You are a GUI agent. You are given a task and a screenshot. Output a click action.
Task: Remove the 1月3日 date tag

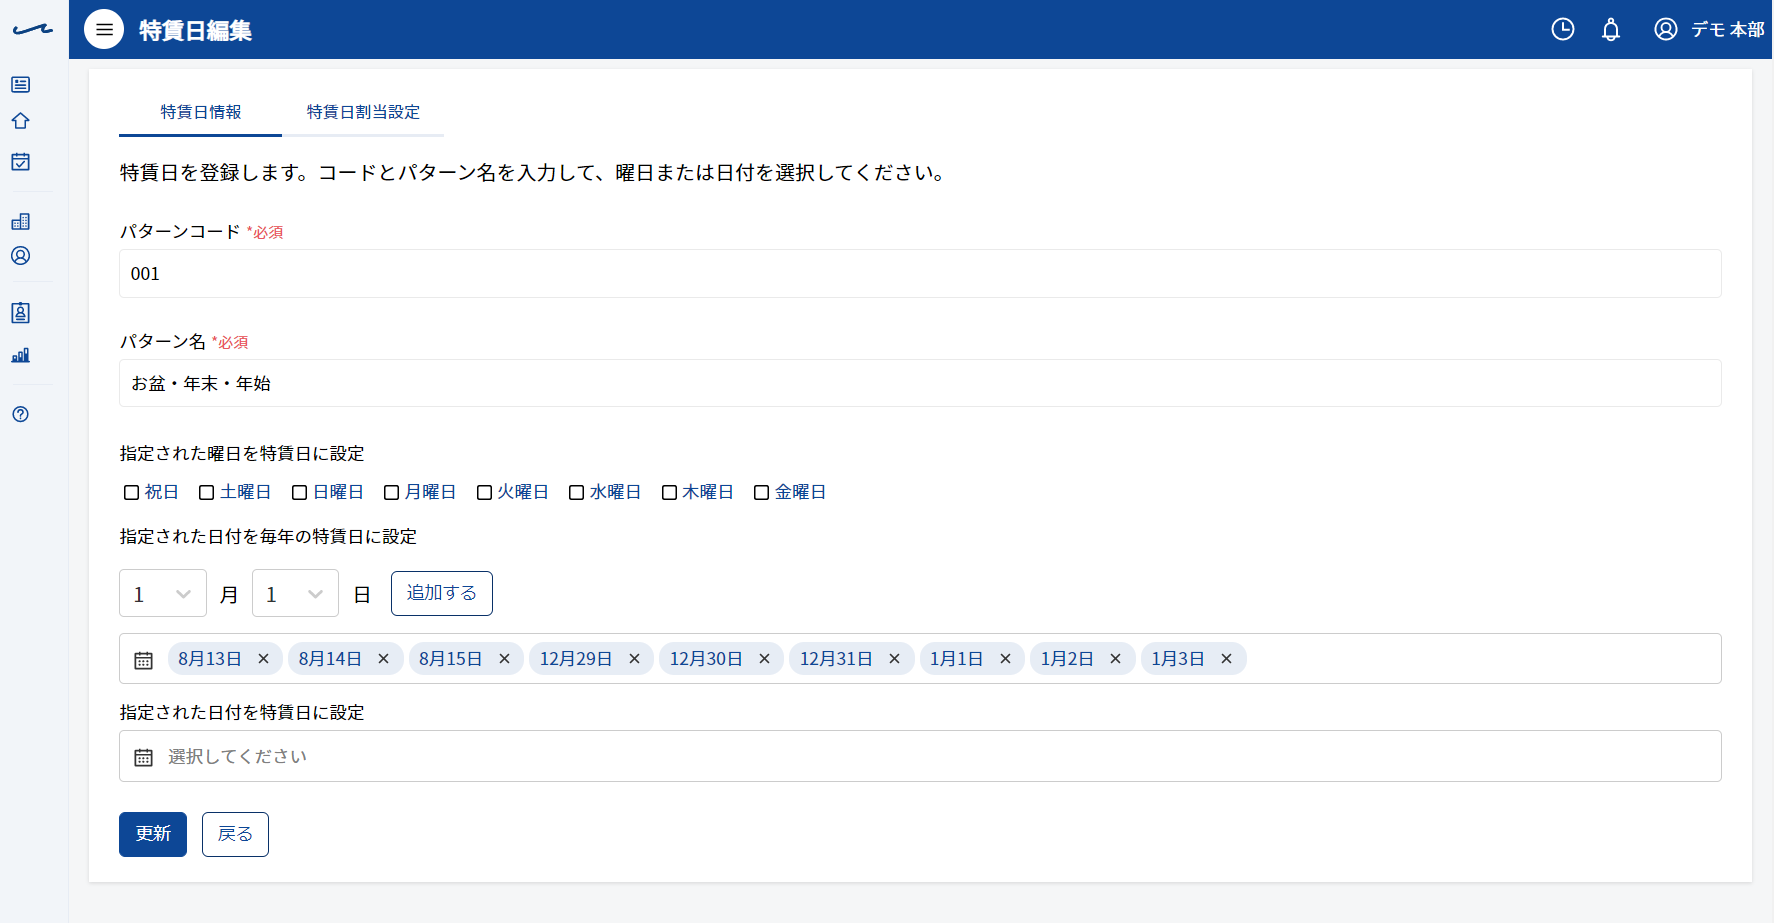coord(1226,659)
